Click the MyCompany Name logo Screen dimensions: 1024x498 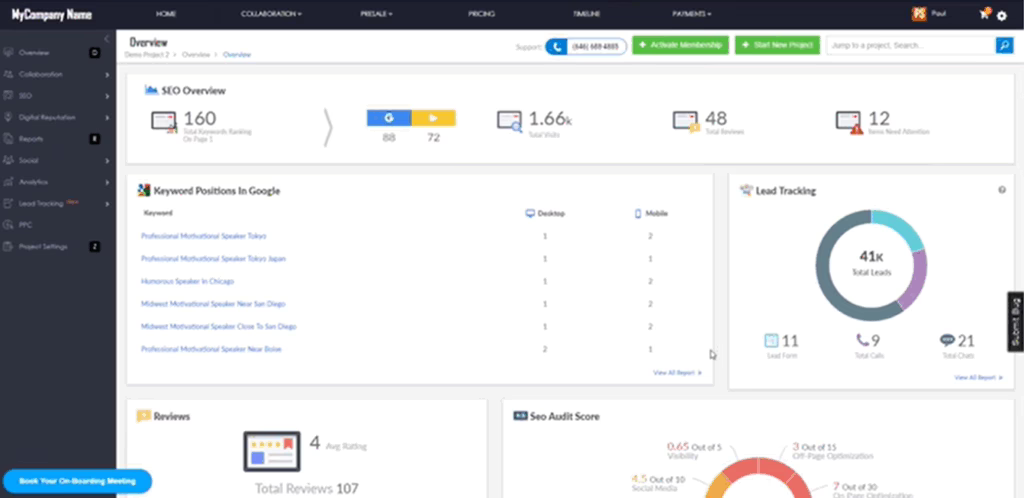[x=52, y=14]
